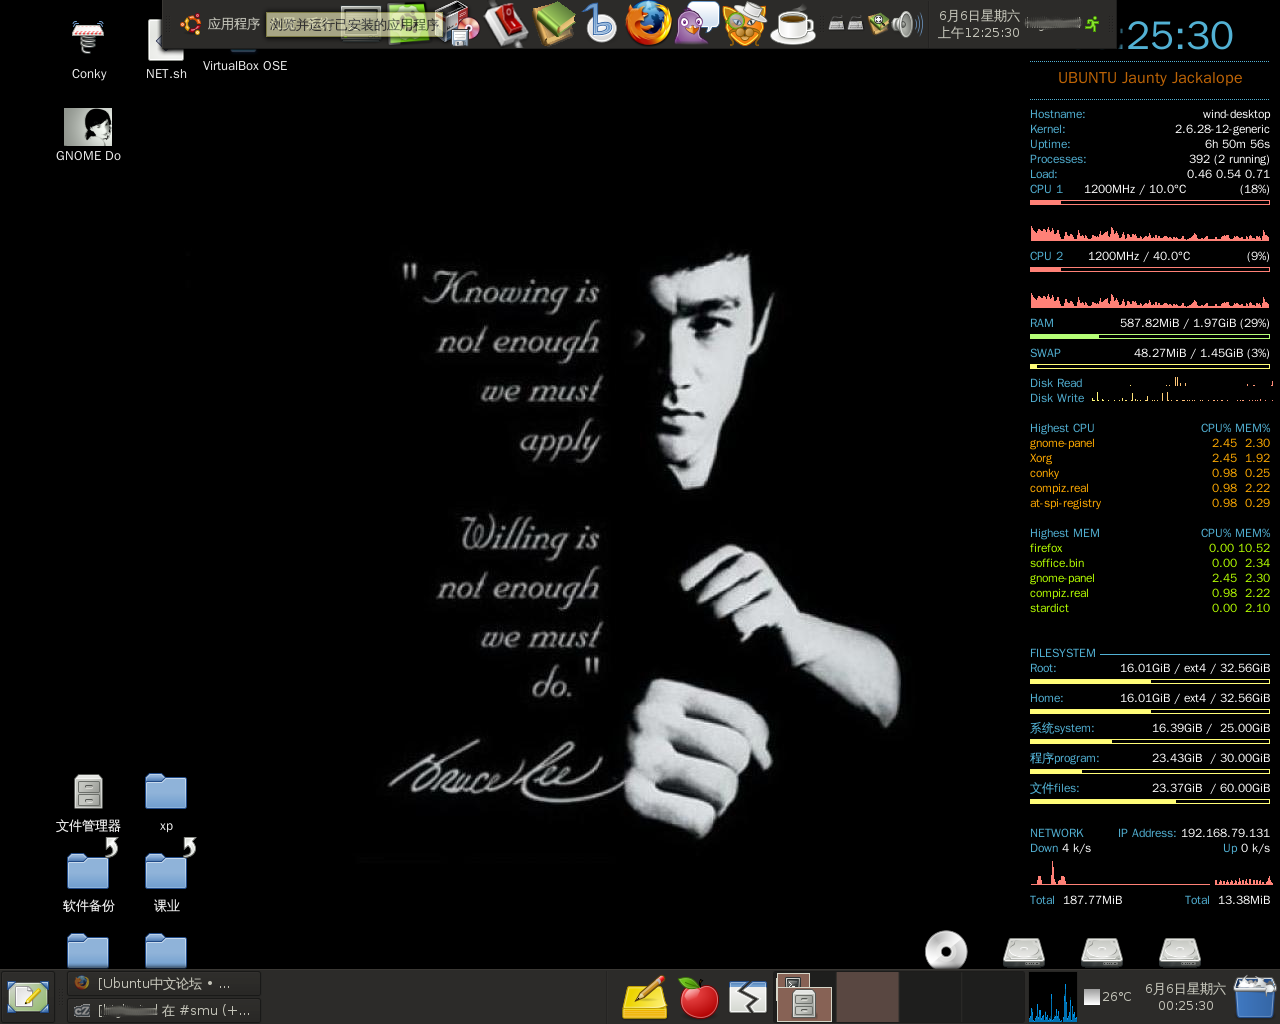This screenshot has height=1024, width=1280.
Task: Click the 'UBUNTU Jaunty Jackalope' heading
Action: click(x=1150, y=78)
